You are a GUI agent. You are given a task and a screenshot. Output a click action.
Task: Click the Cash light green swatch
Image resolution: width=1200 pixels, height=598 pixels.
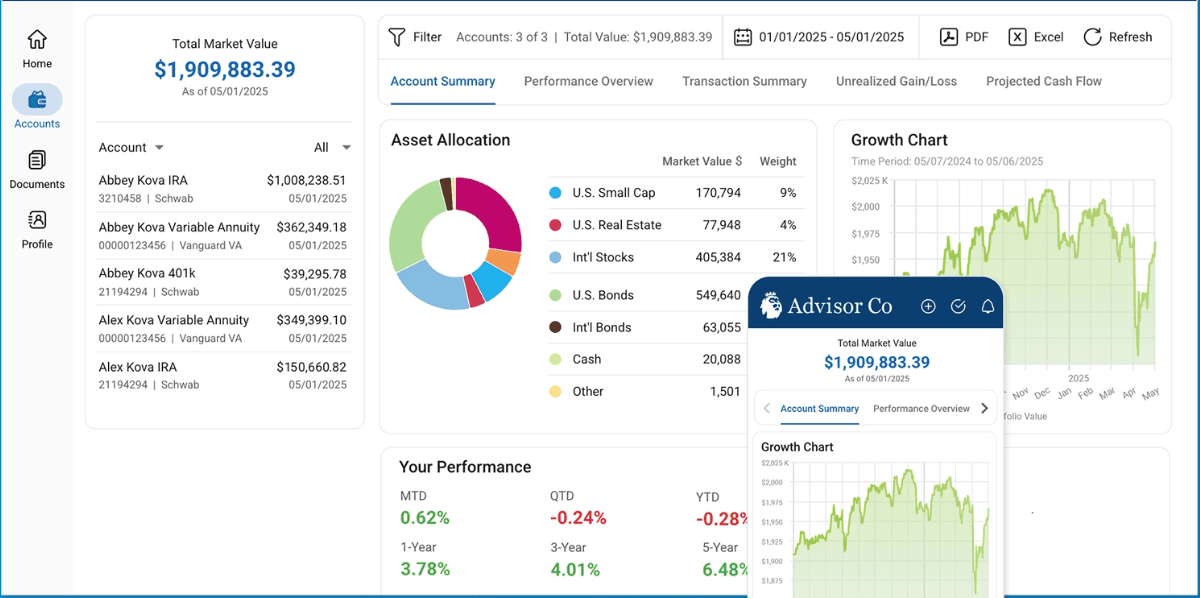pos(555,359)
